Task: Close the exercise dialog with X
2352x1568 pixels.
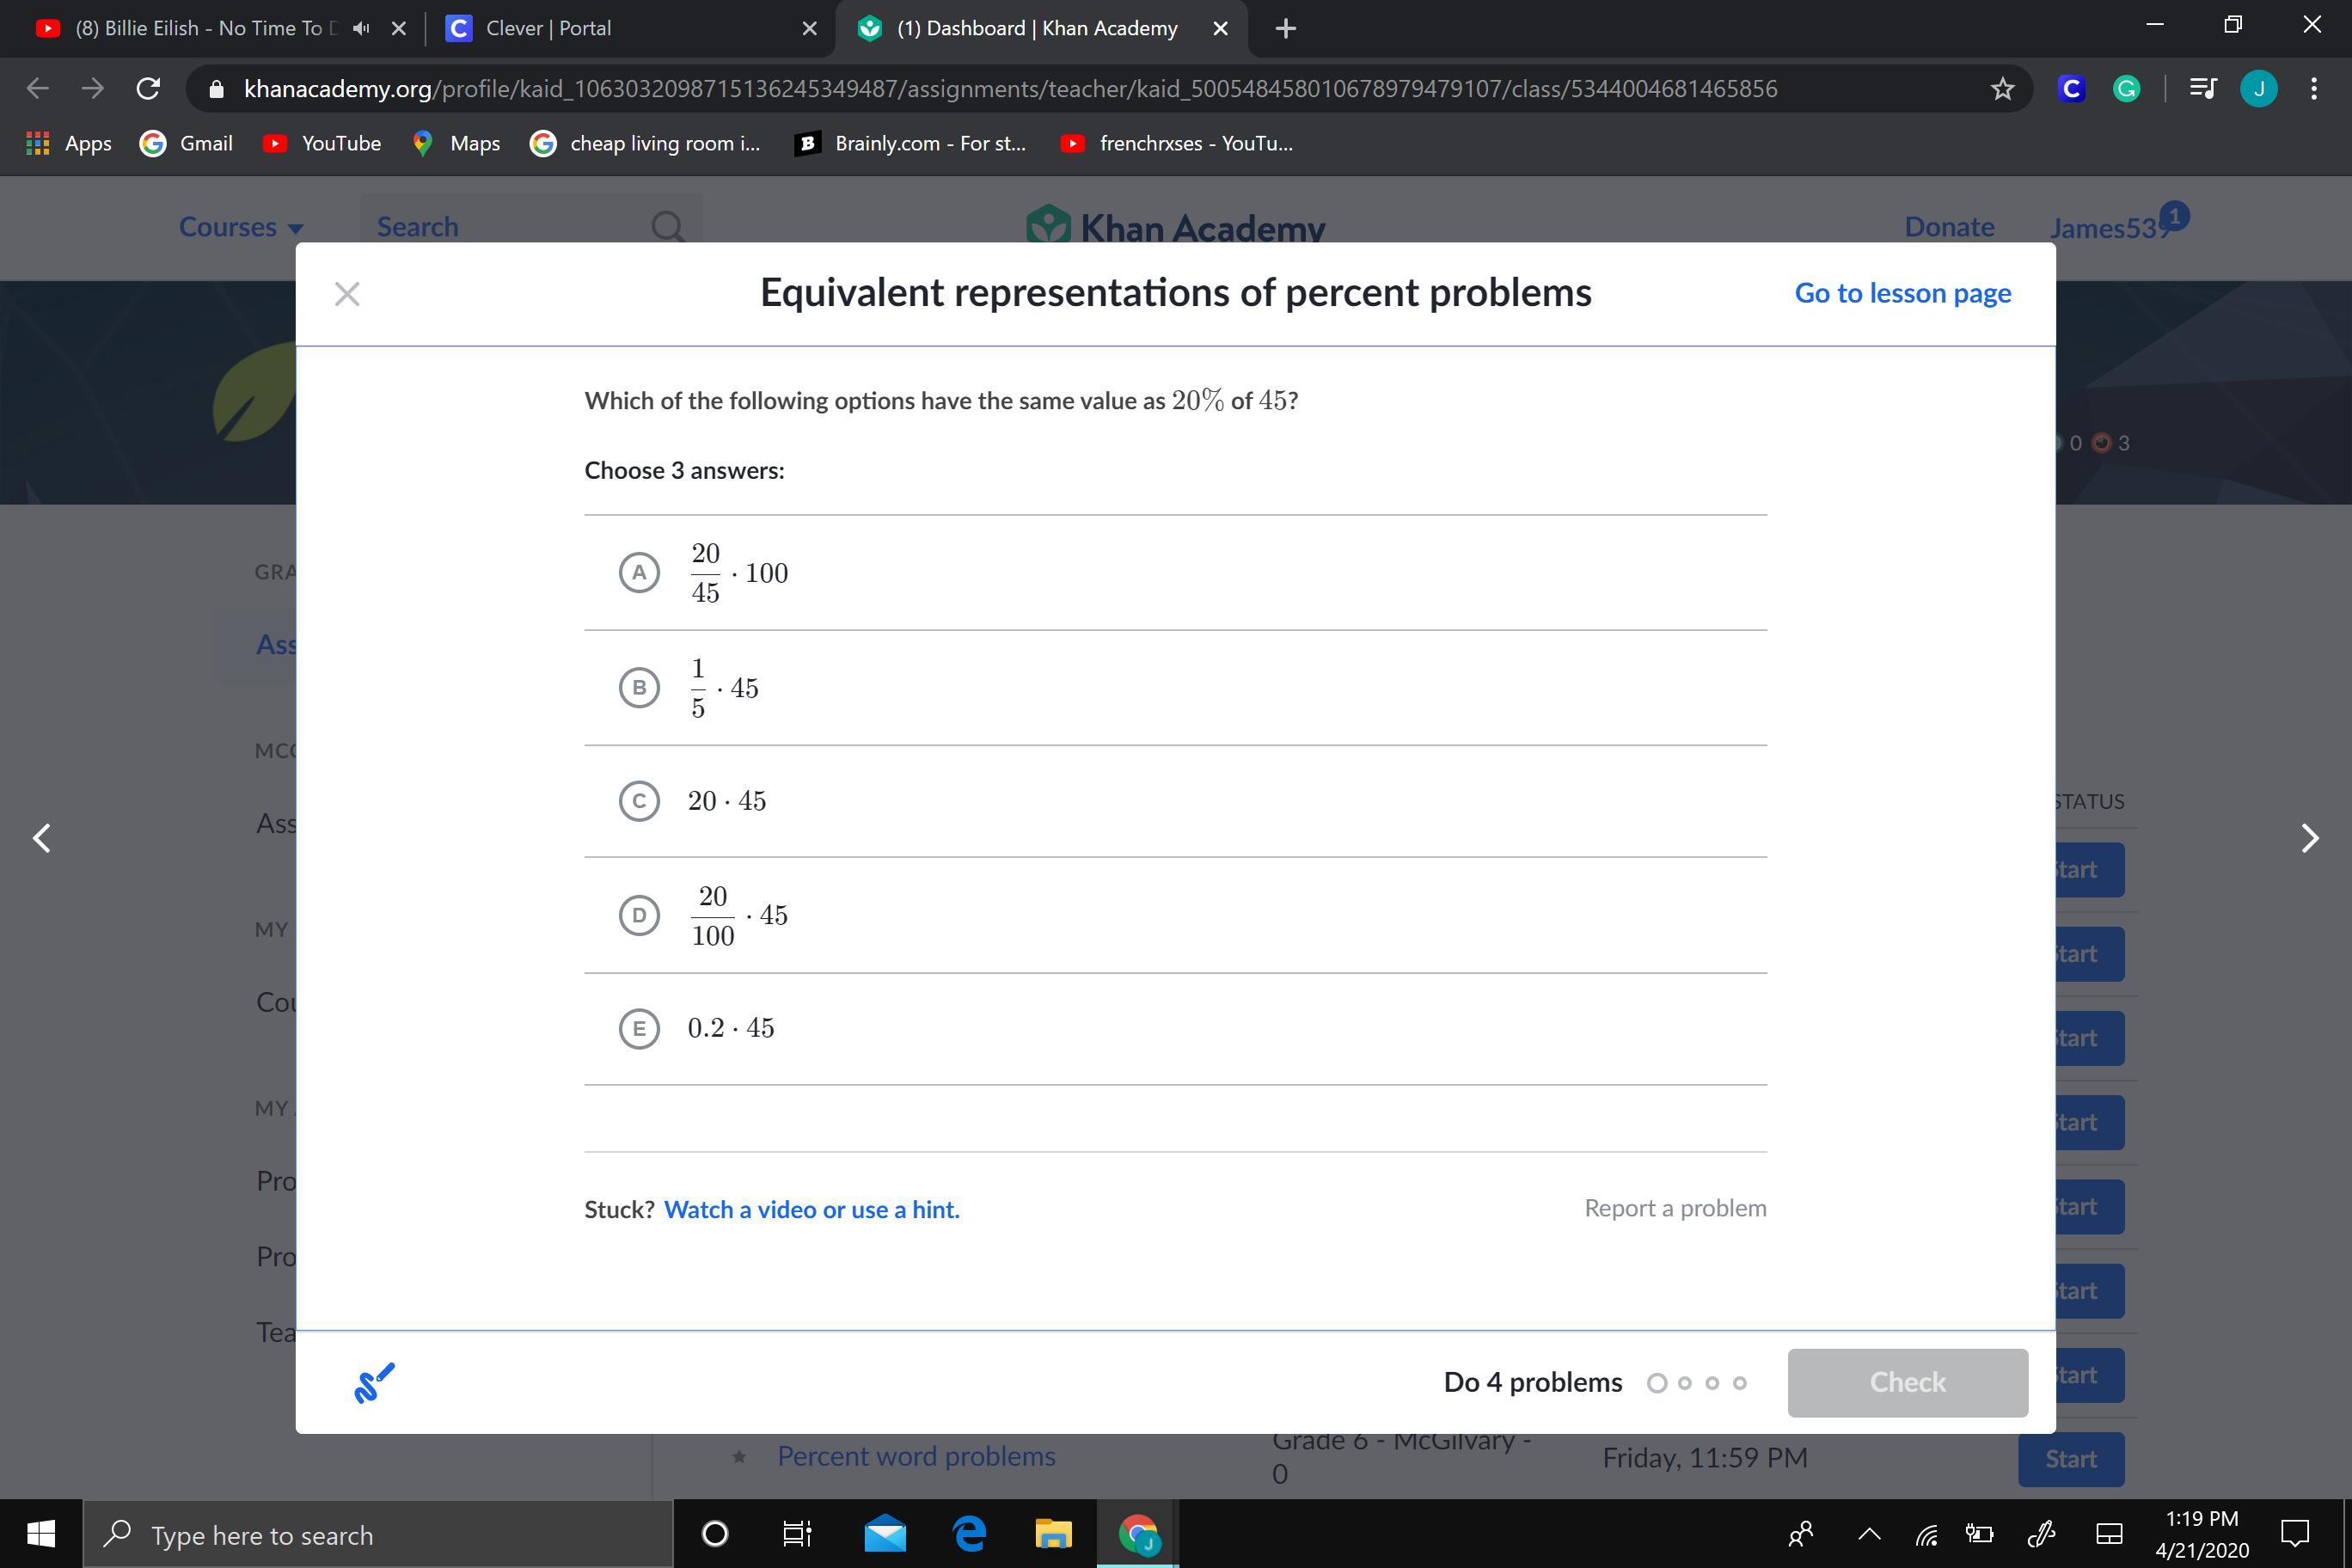Action: (347, 294)
